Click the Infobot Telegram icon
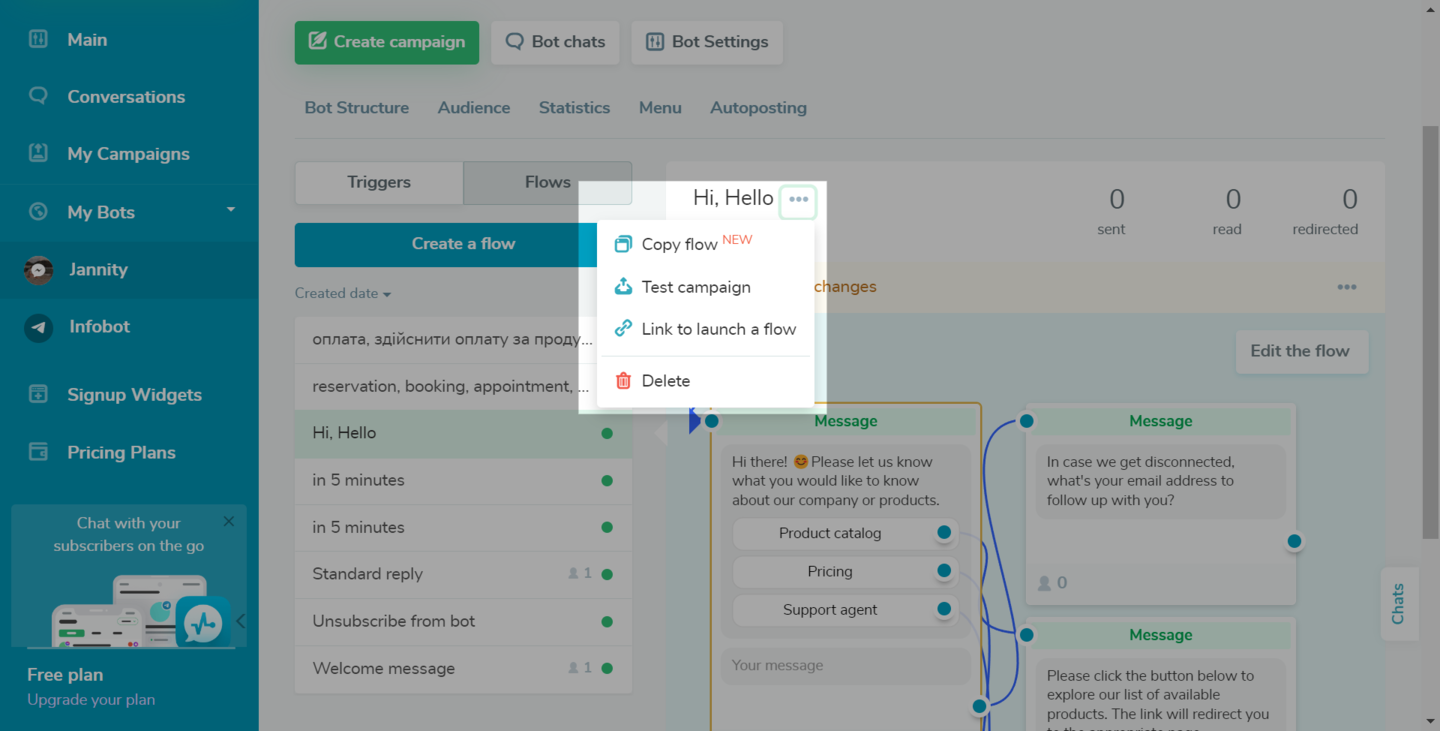The image size is (1440, 731). click(39, 327)
